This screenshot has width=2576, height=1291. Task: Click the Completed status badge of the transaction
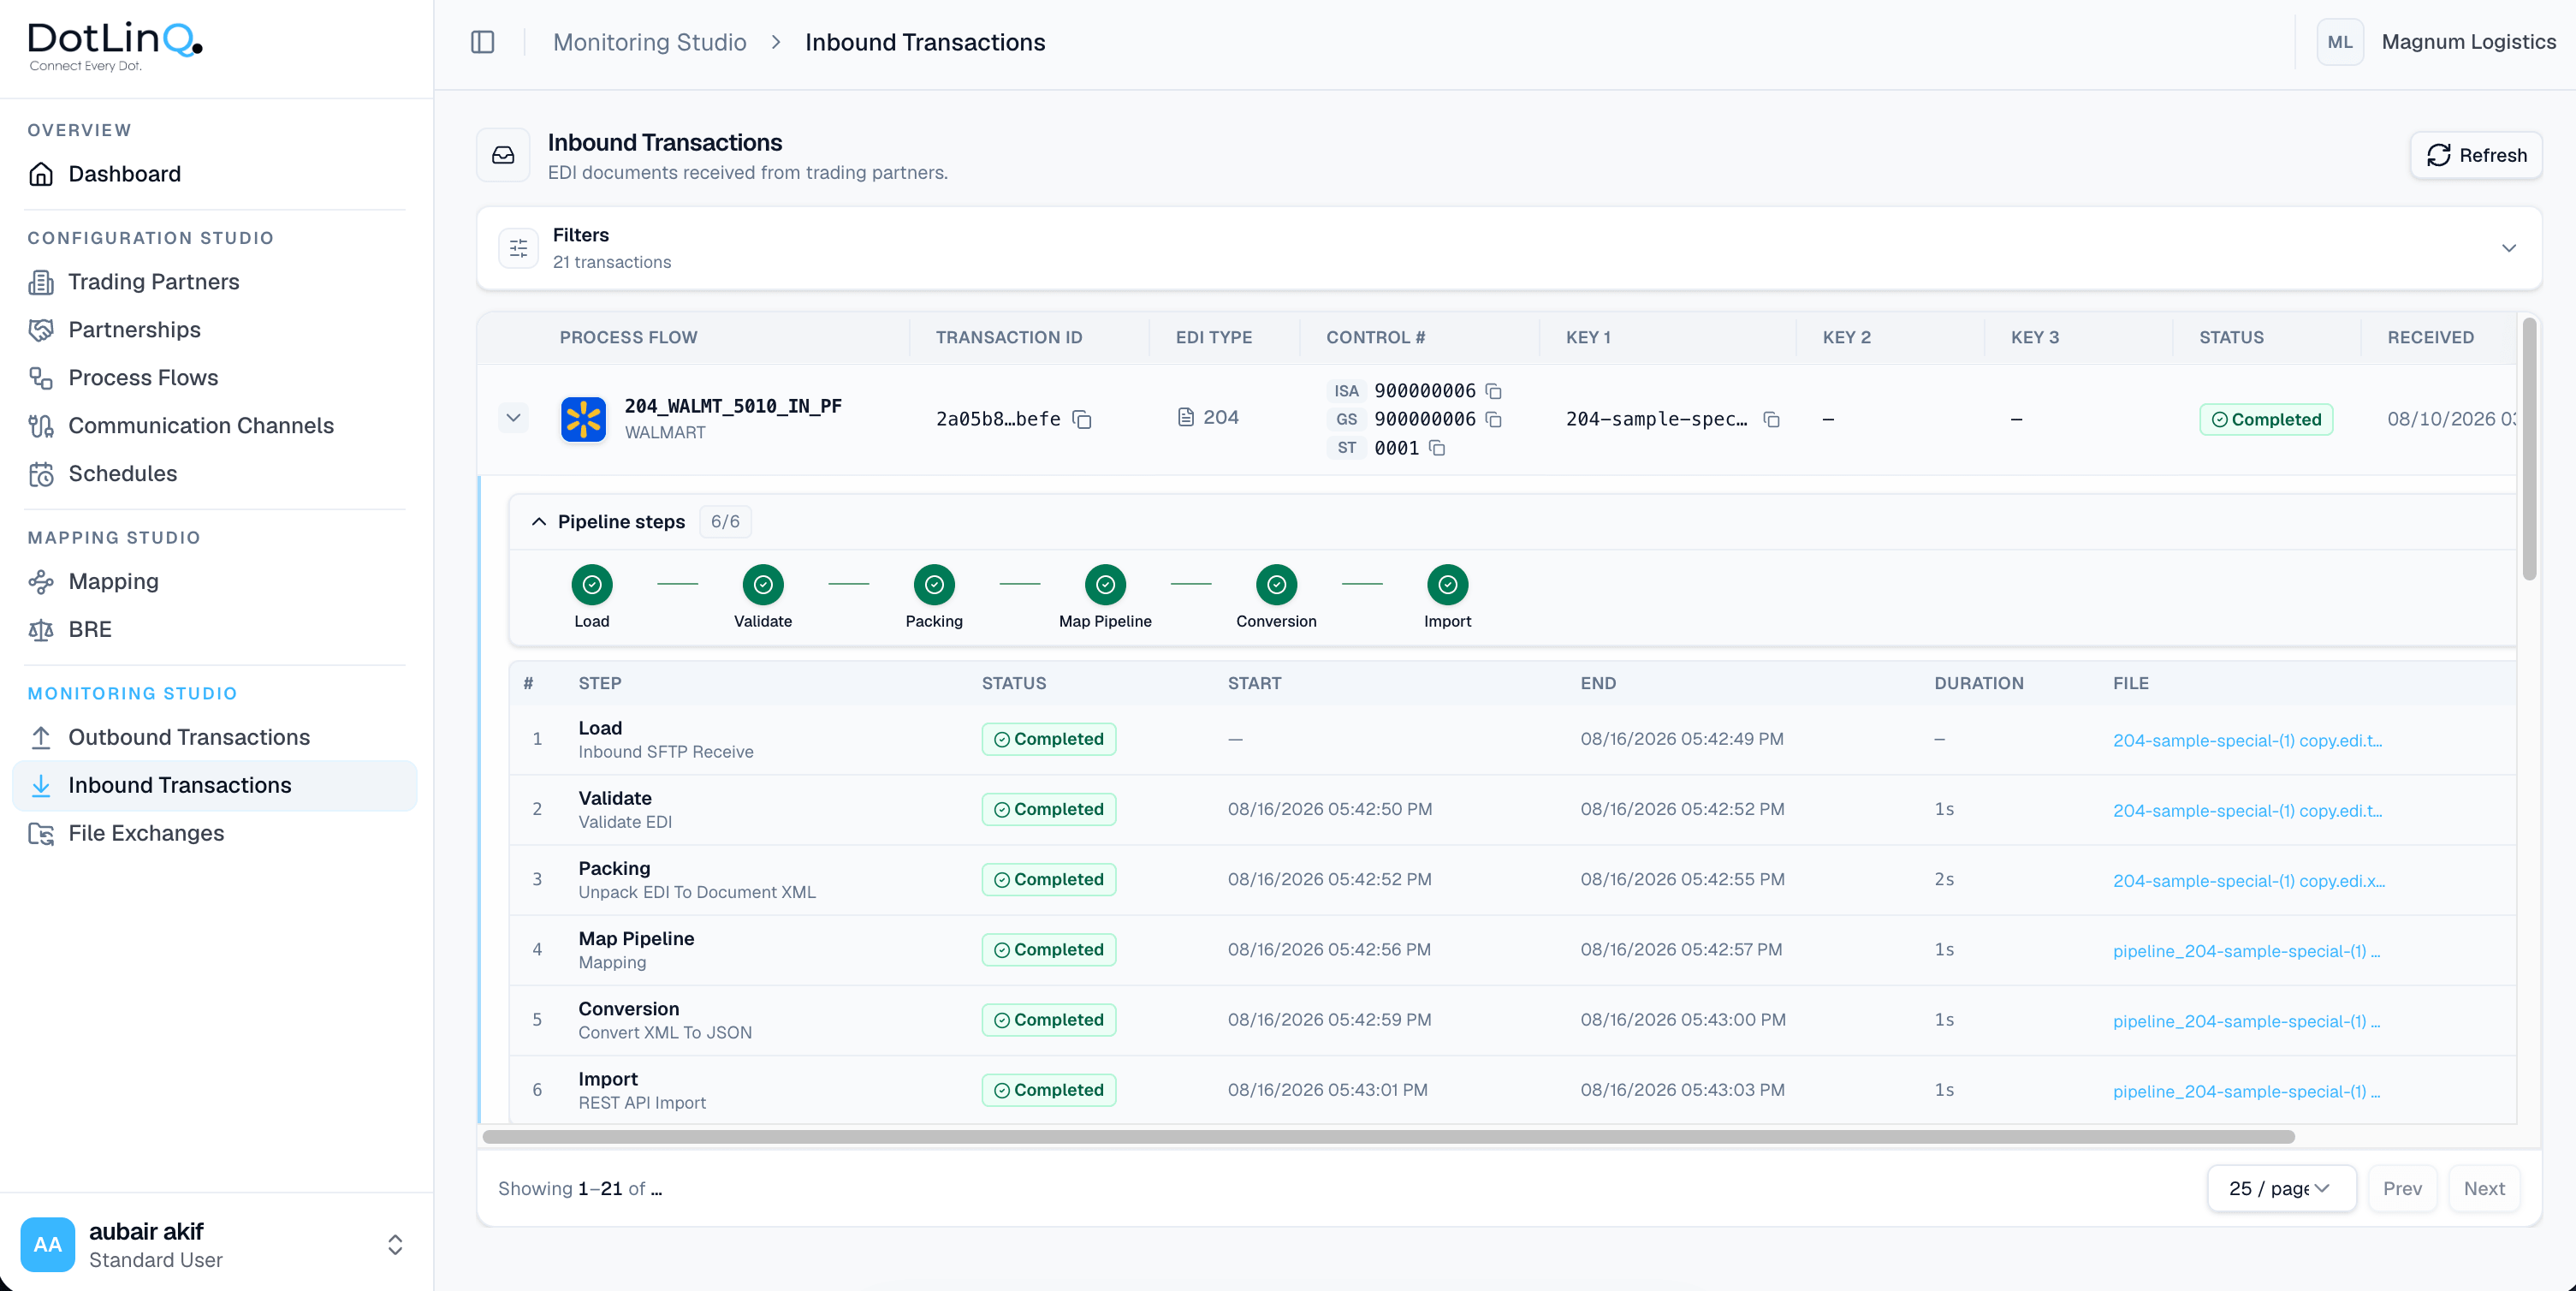coord(2266,419)
